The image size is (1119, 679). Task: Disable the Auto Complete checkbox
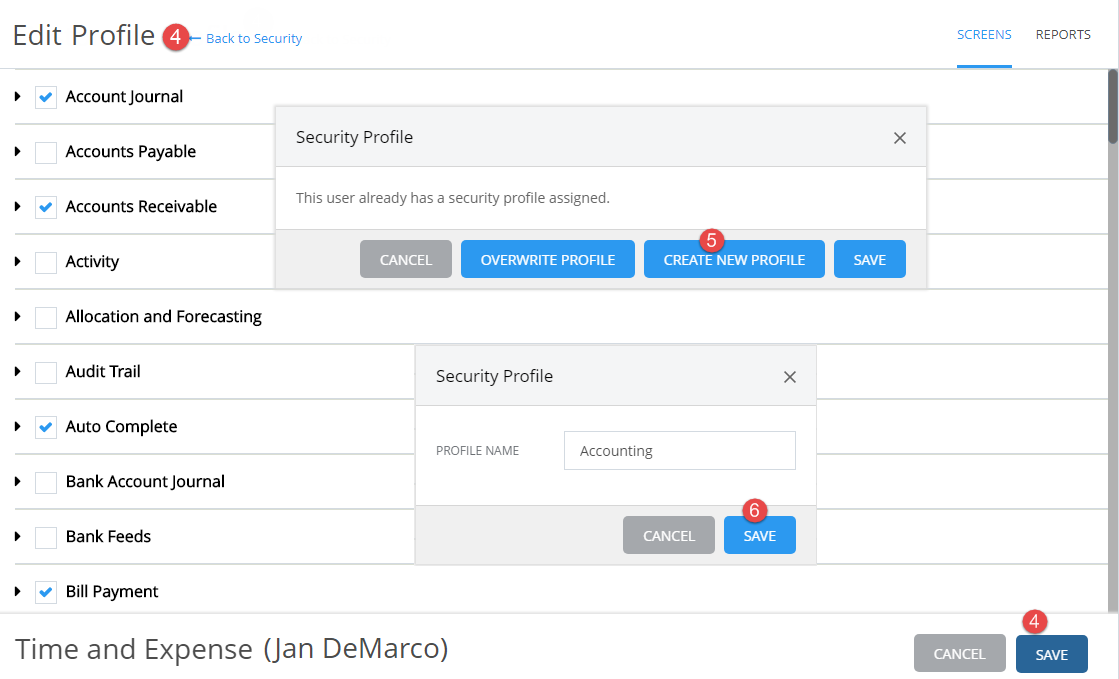pos(46,427)
